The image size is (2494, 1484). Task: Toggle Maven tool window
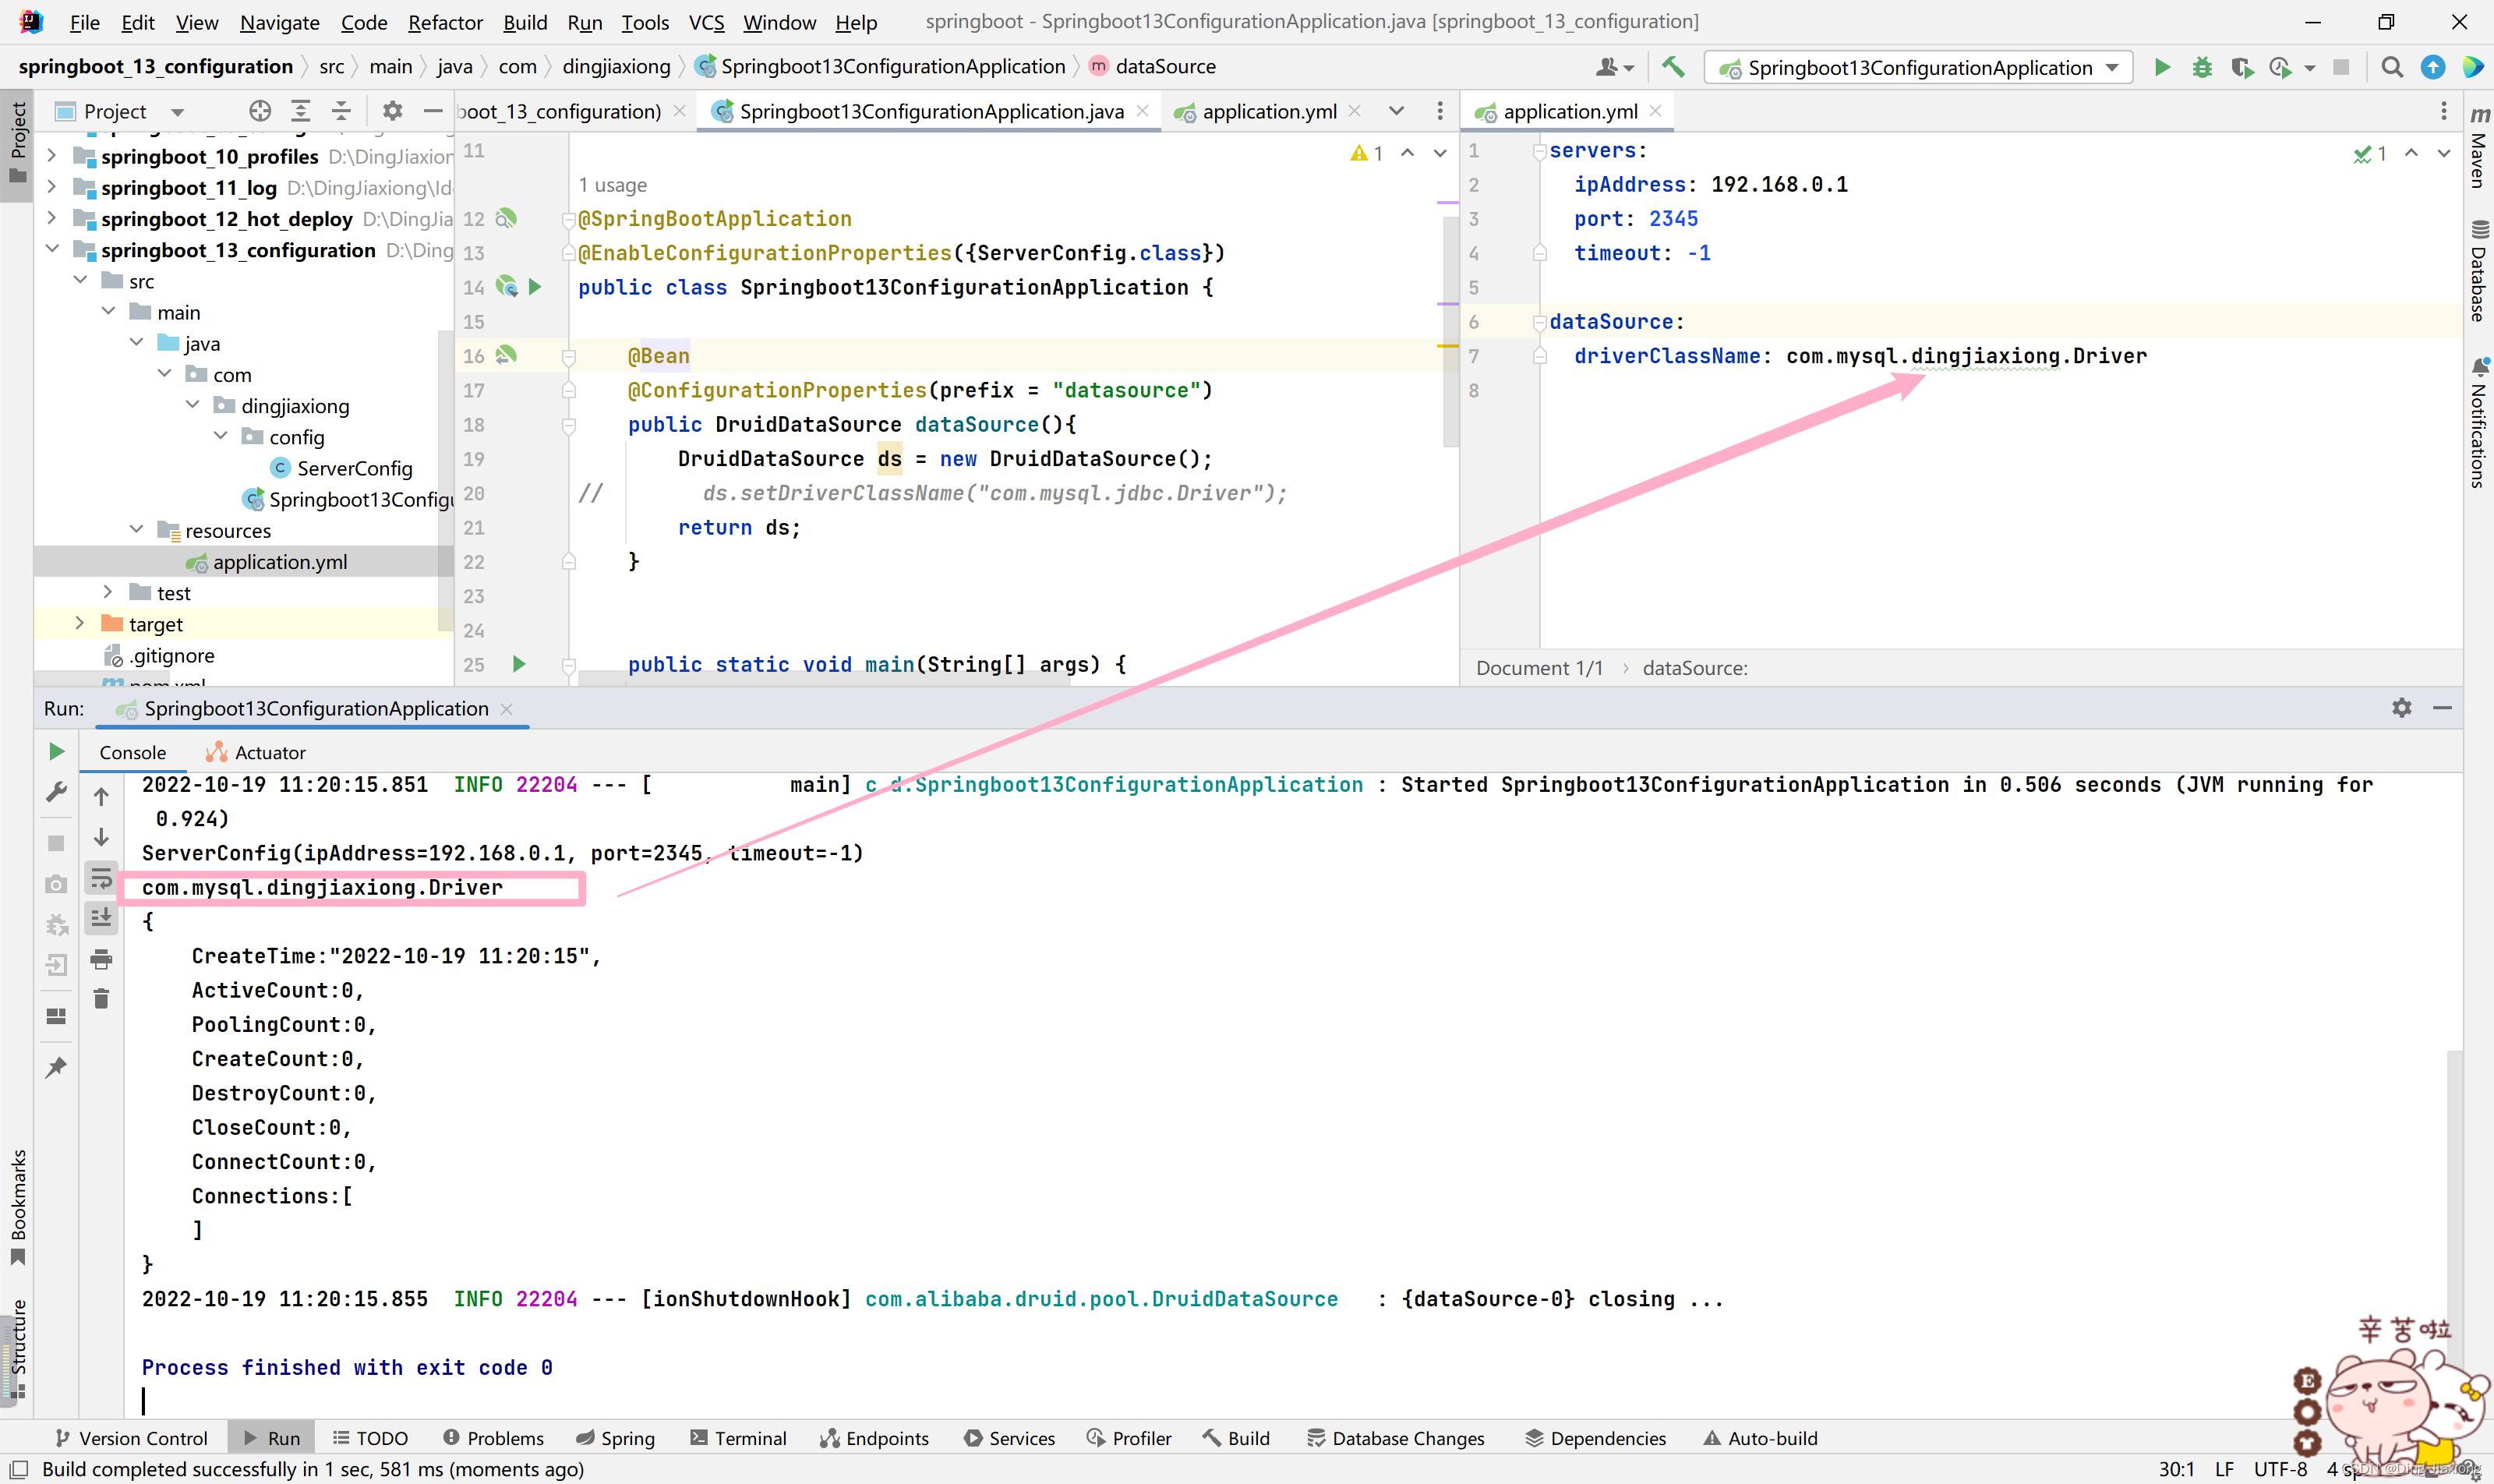[x=2478, y=148]
